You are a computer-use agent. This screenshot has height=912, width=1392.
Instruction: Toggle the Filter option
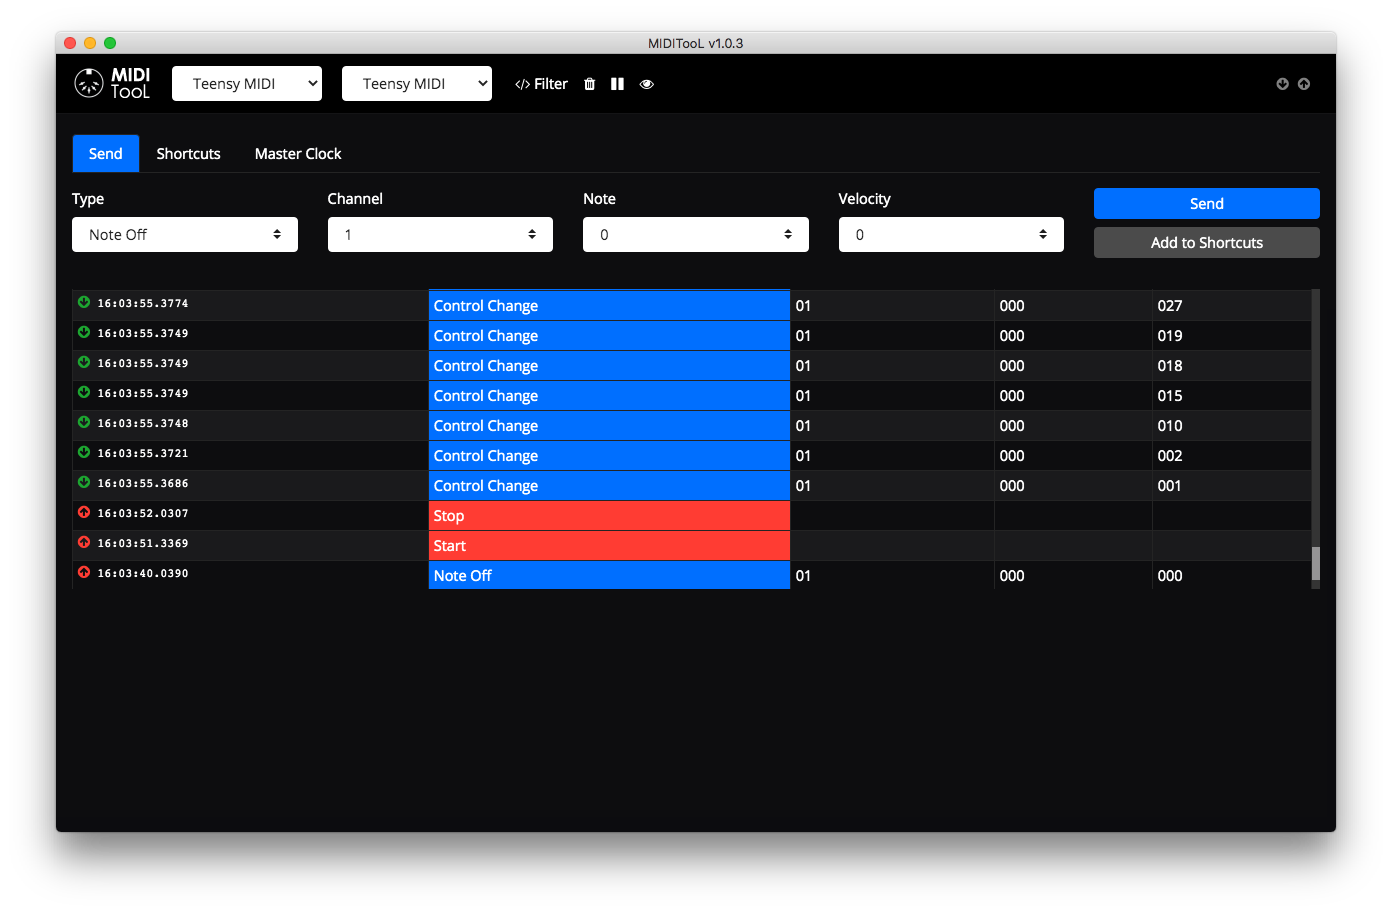[x=541, y=84]
